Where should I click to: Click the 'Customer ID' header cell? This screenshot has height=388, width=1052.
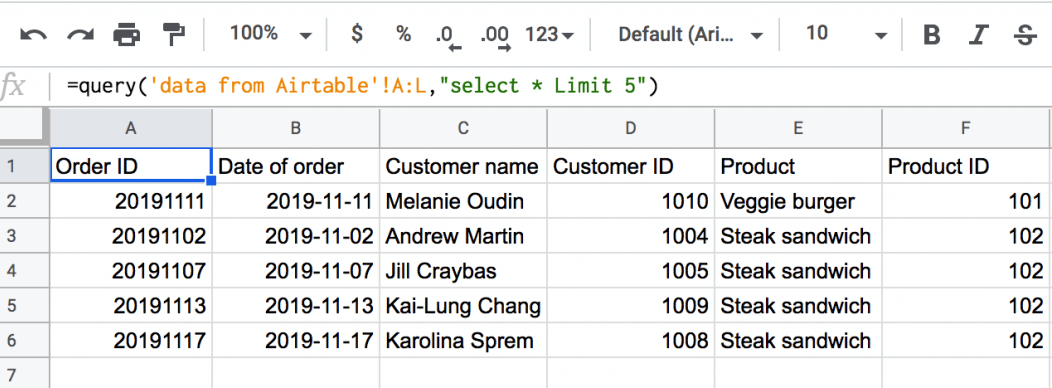coord(631,166)
